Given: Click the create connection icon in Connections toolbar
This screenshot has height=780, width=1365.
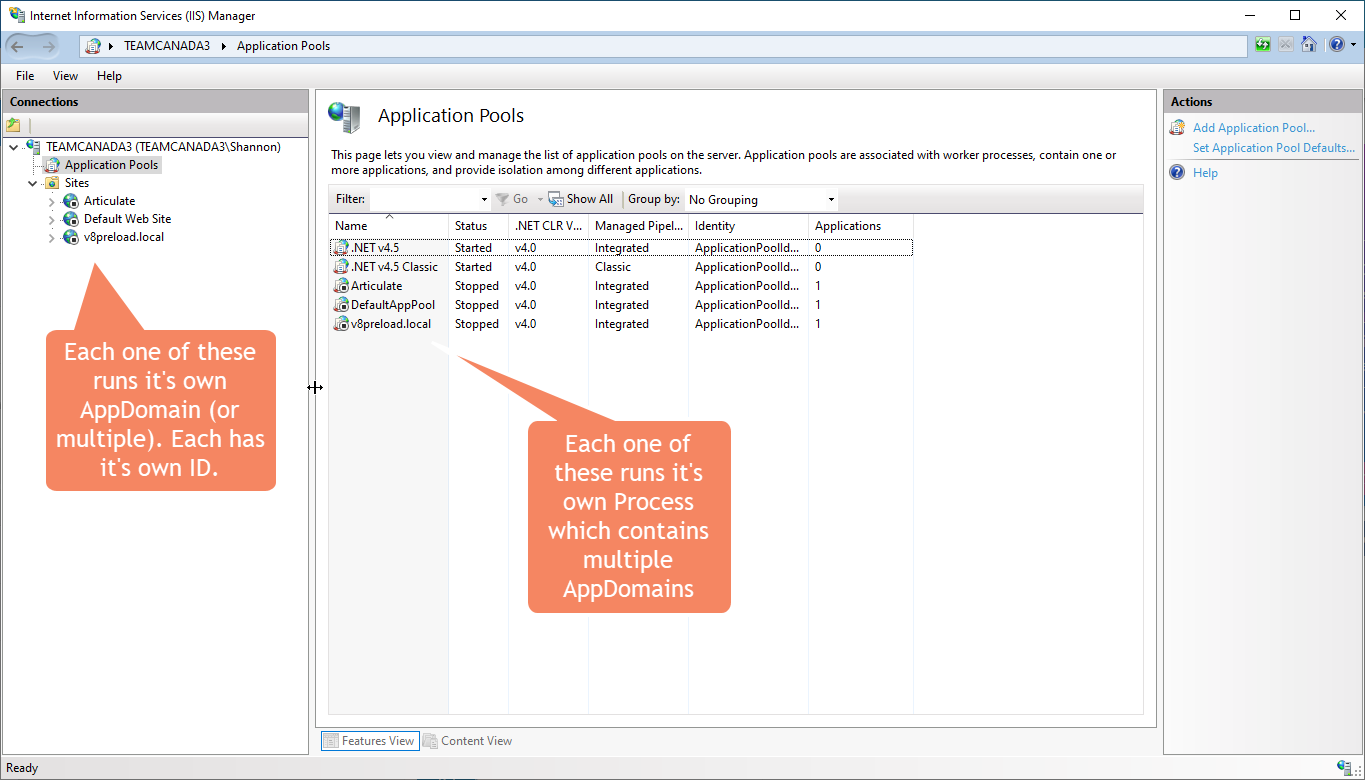Looking at the screenshot, I should coord(13,125).
